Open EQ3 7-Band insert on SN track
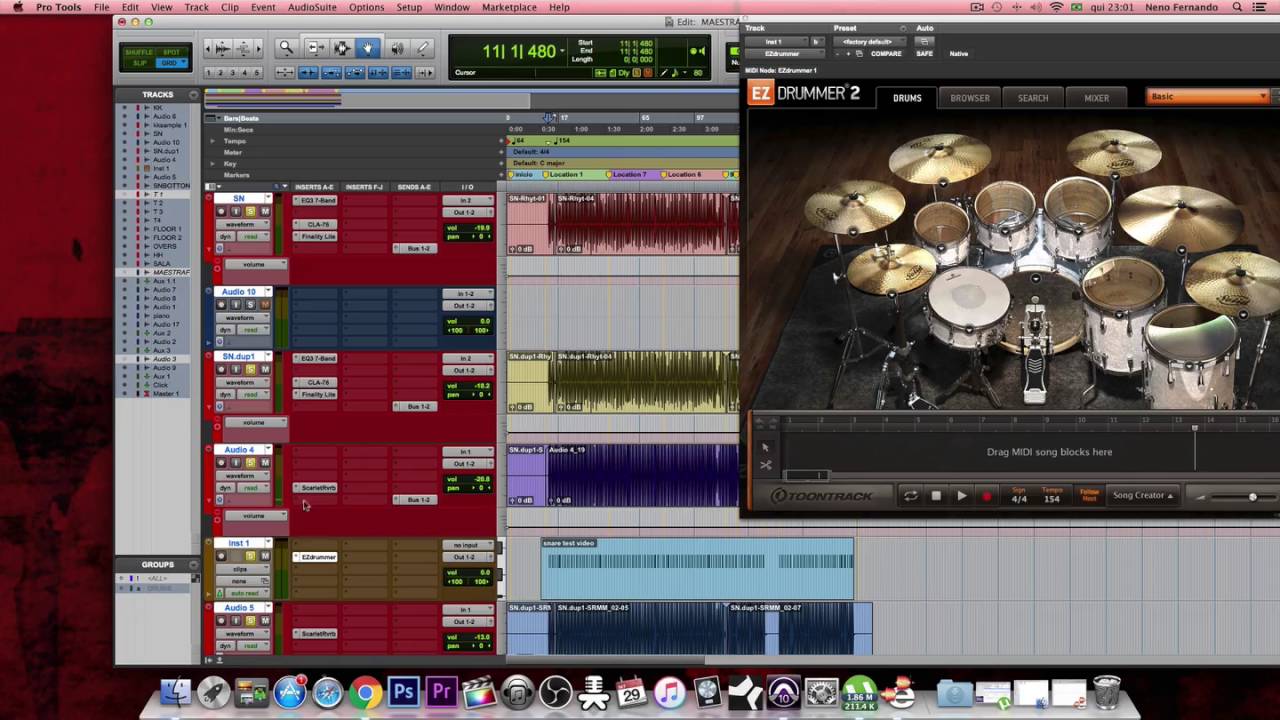This screenshot has width=1280, height=720. click(x=316, y=200)
